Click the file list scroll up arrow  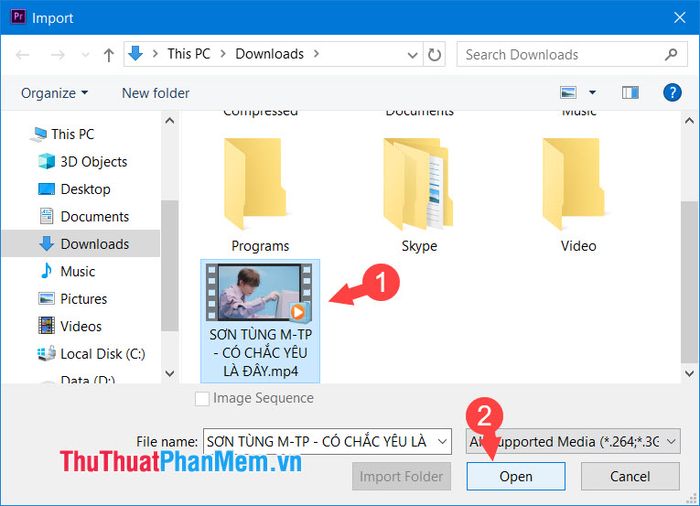point(689,121)
